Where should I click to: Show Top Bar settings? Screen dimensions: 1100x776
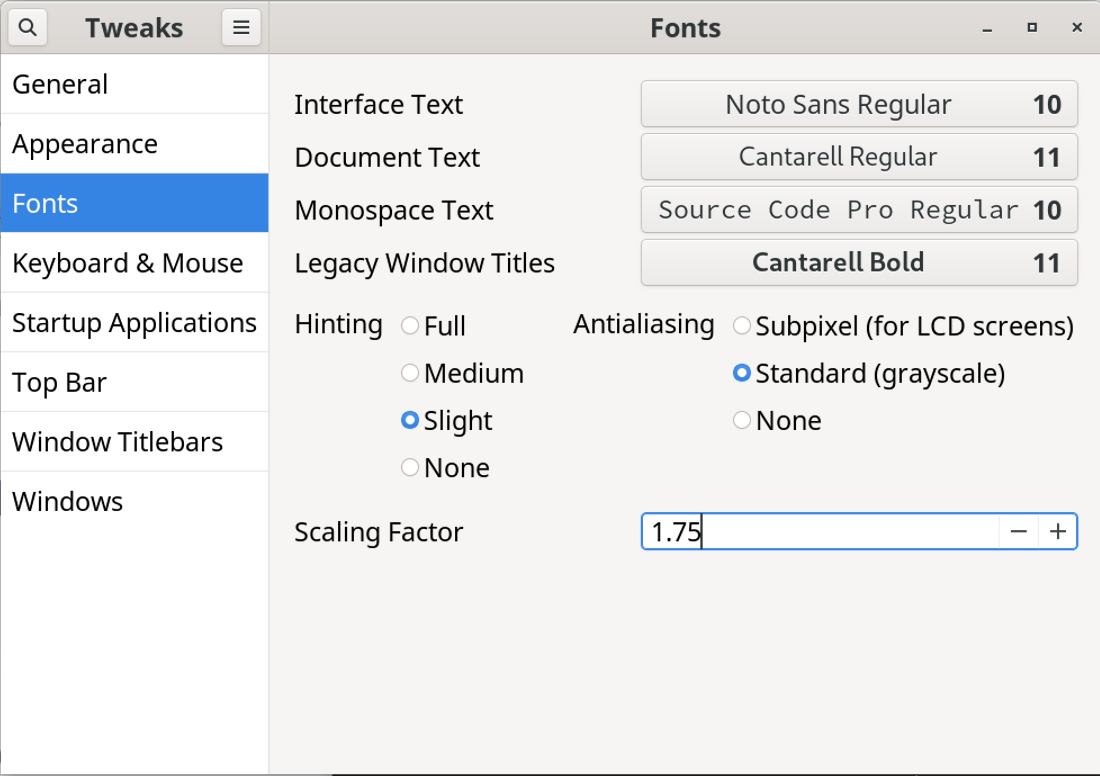[134, 383]
